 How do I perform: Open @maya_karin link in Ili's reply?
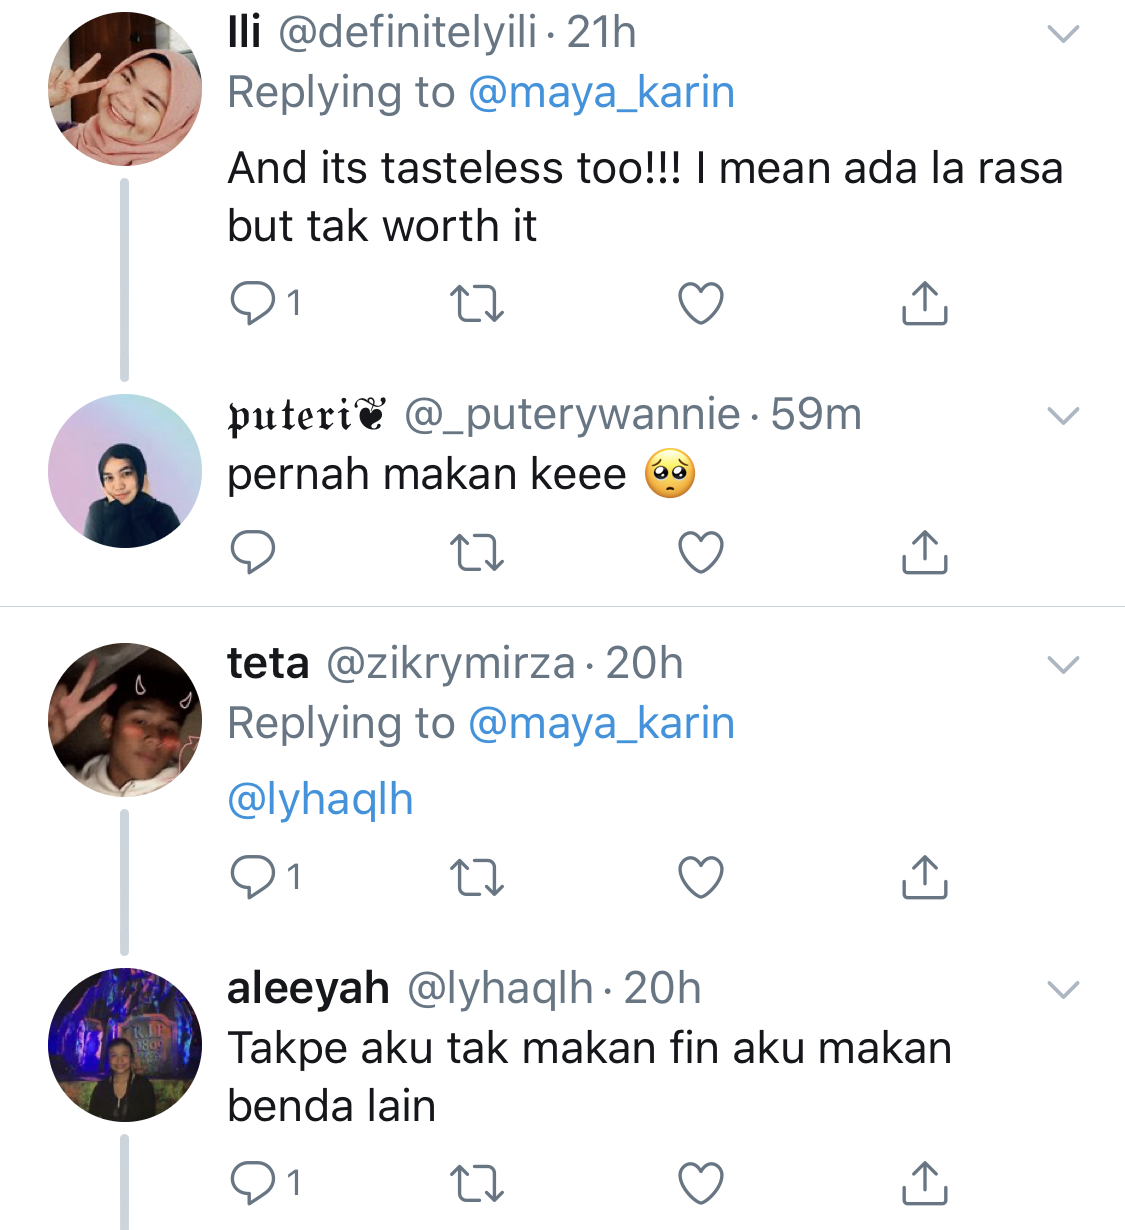point(601,93)
